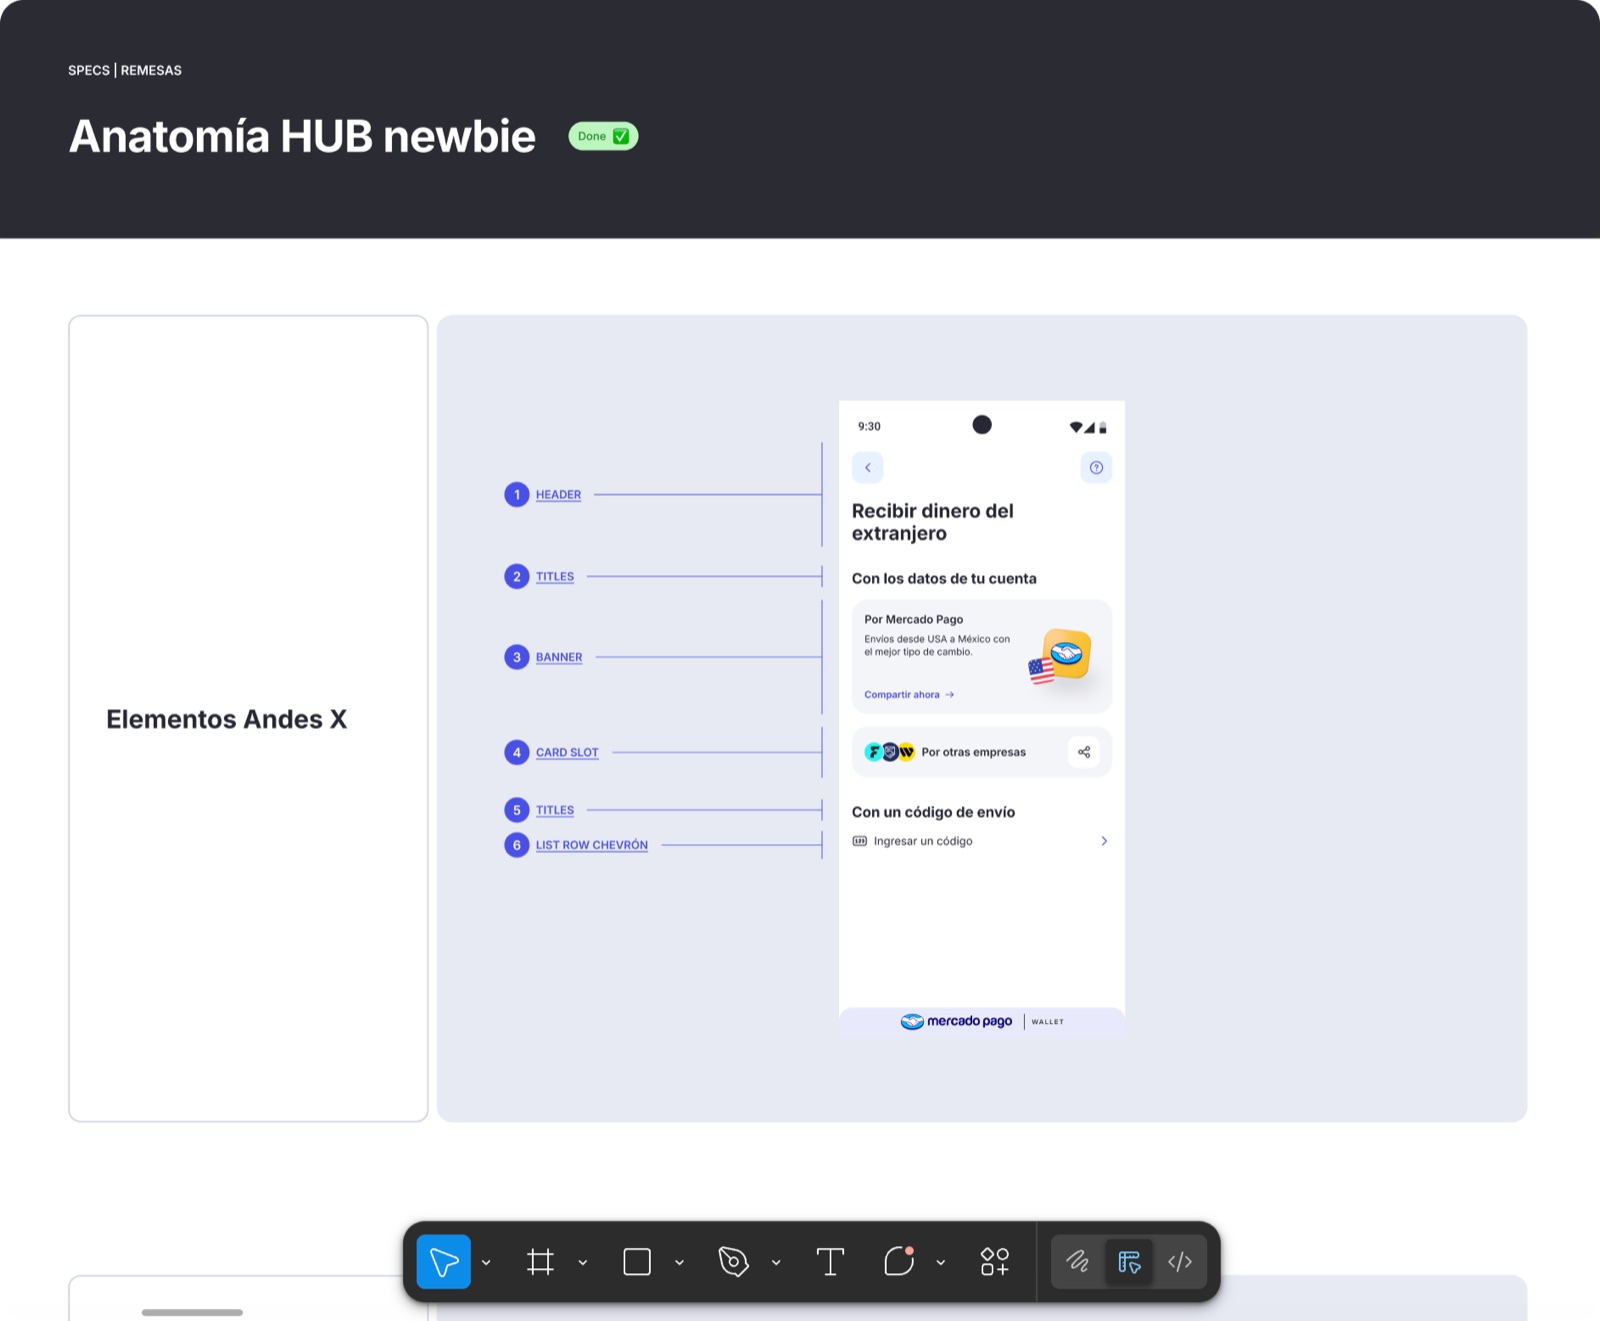Screen dimensions: 1600x1321
Task: Click the TITLES link numbered 5
Action: click(555, 811)
